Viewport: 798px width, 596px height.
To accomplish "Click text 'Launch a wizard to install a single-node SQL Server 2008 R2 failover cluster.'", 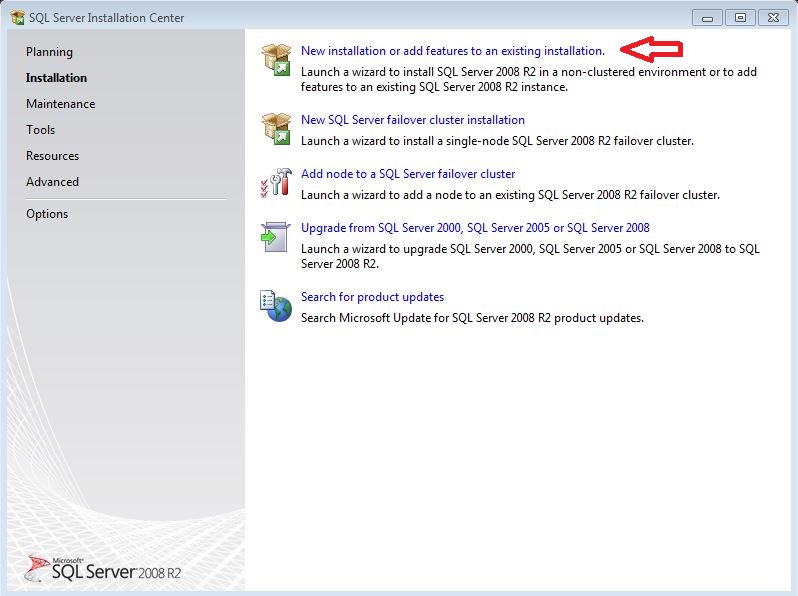I will (497, 141).
